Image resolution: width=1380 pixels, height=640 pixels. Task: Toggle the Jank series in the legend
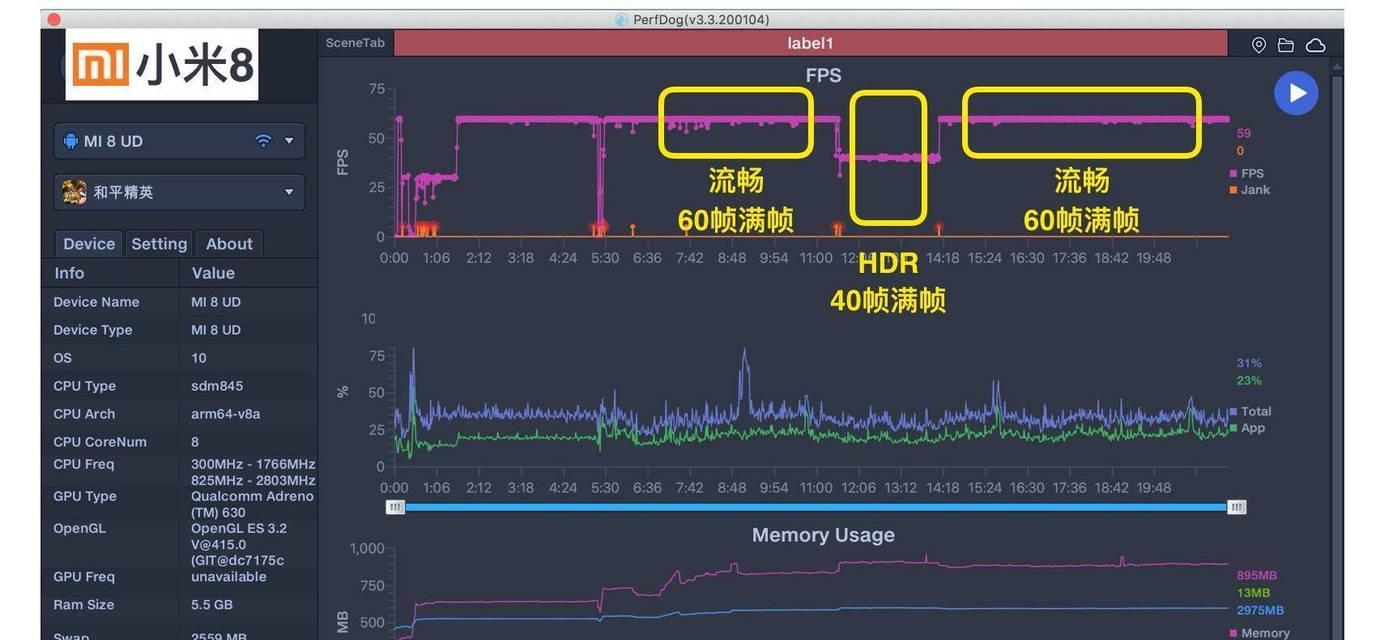click(x=1249, y=190)
